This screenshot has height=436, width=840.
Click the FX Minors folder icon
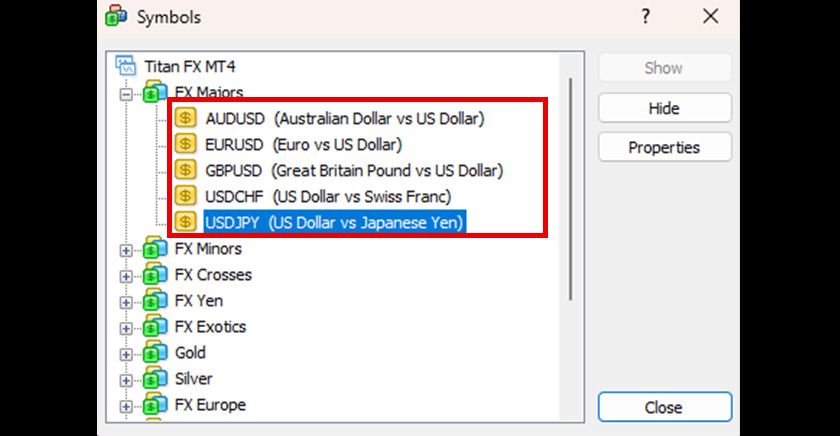pyautogui.click(x=154, y=249)
